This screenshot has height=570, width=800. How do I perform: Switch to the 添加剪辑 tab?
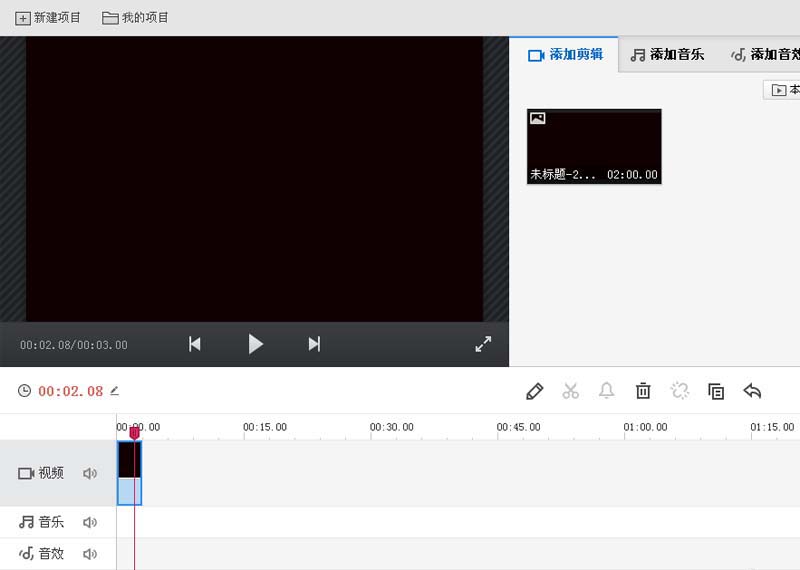565,55
